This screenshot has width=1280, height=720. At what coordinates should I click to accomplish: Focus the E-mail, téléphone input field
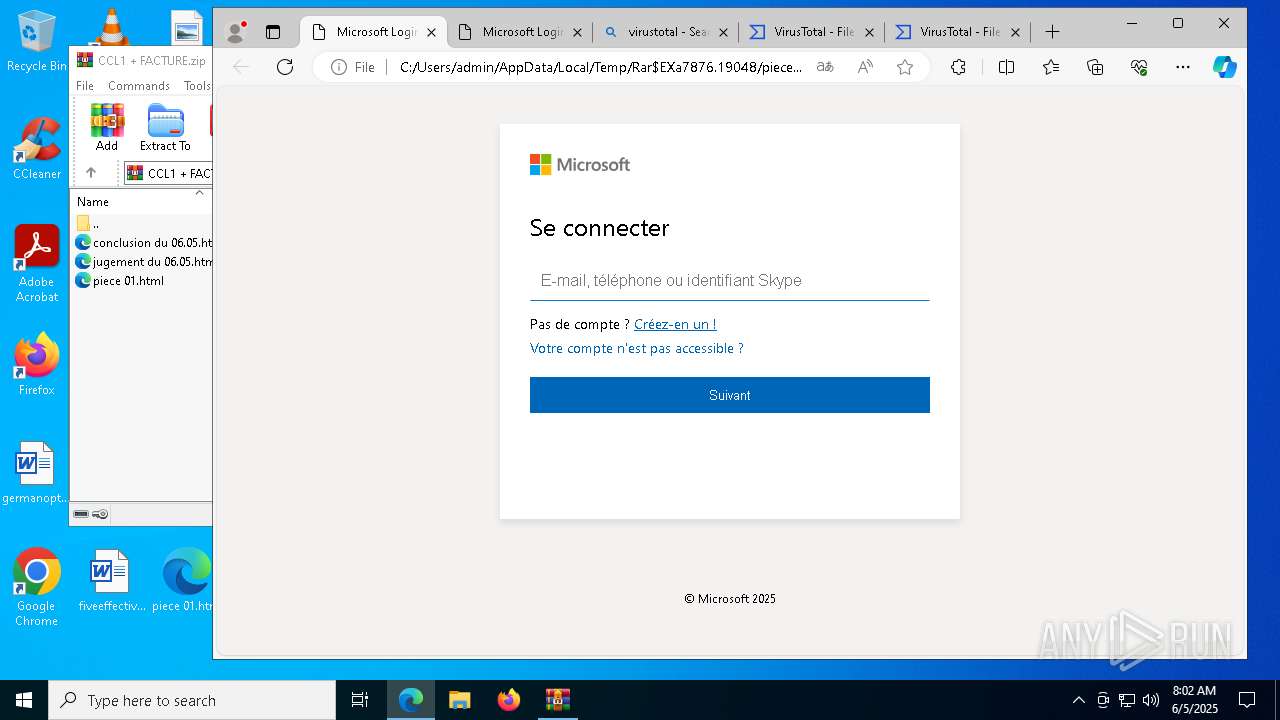tap(730, 281)
